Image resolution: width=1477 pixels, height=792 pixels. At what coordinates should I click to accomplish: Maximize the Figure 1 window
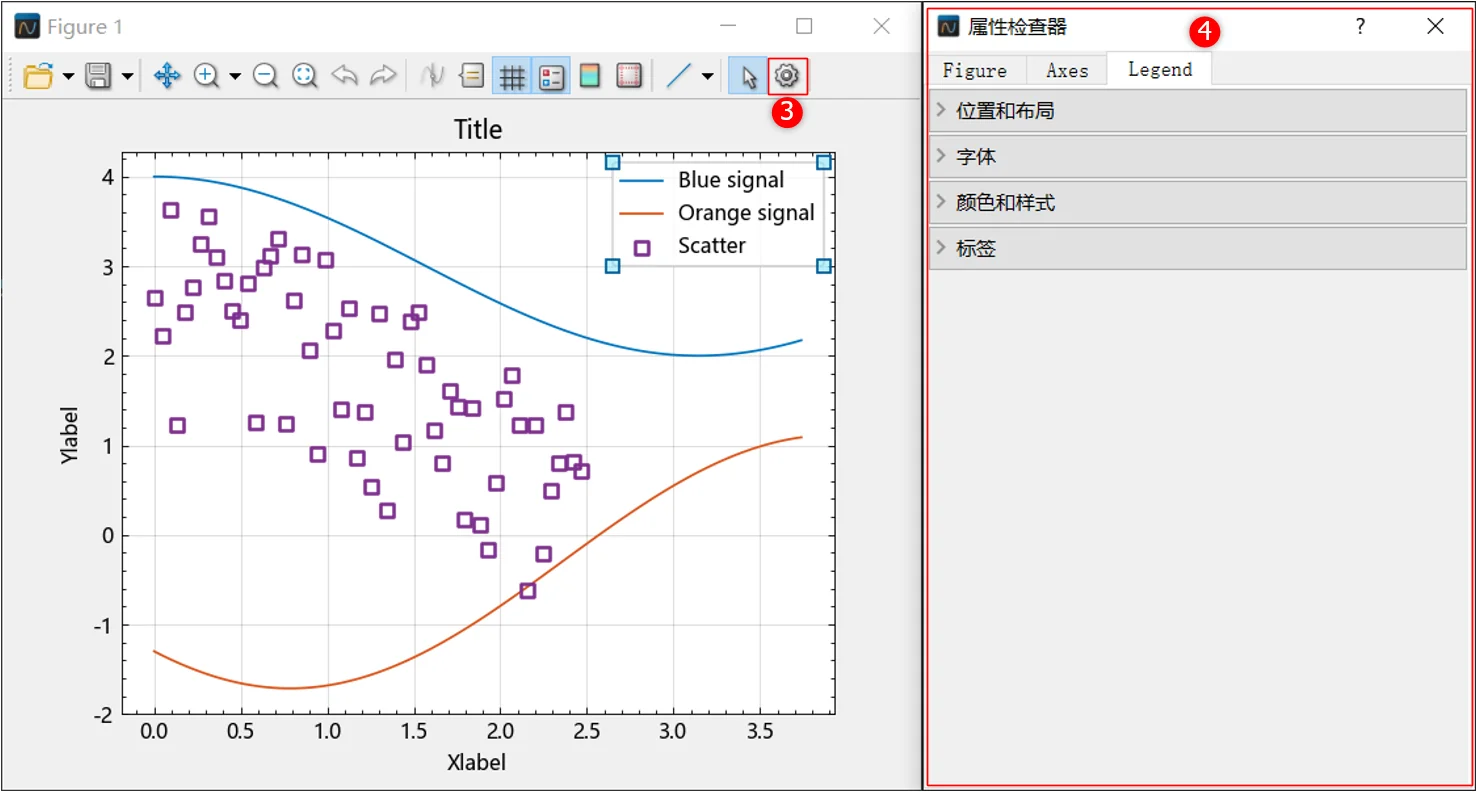804,27
